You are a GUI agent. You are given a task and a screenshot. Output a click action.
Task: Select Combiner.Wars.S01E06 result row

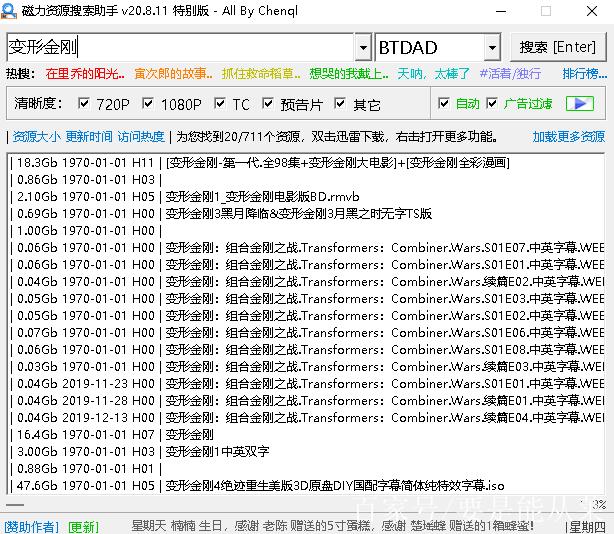click(x=305, y=333)
